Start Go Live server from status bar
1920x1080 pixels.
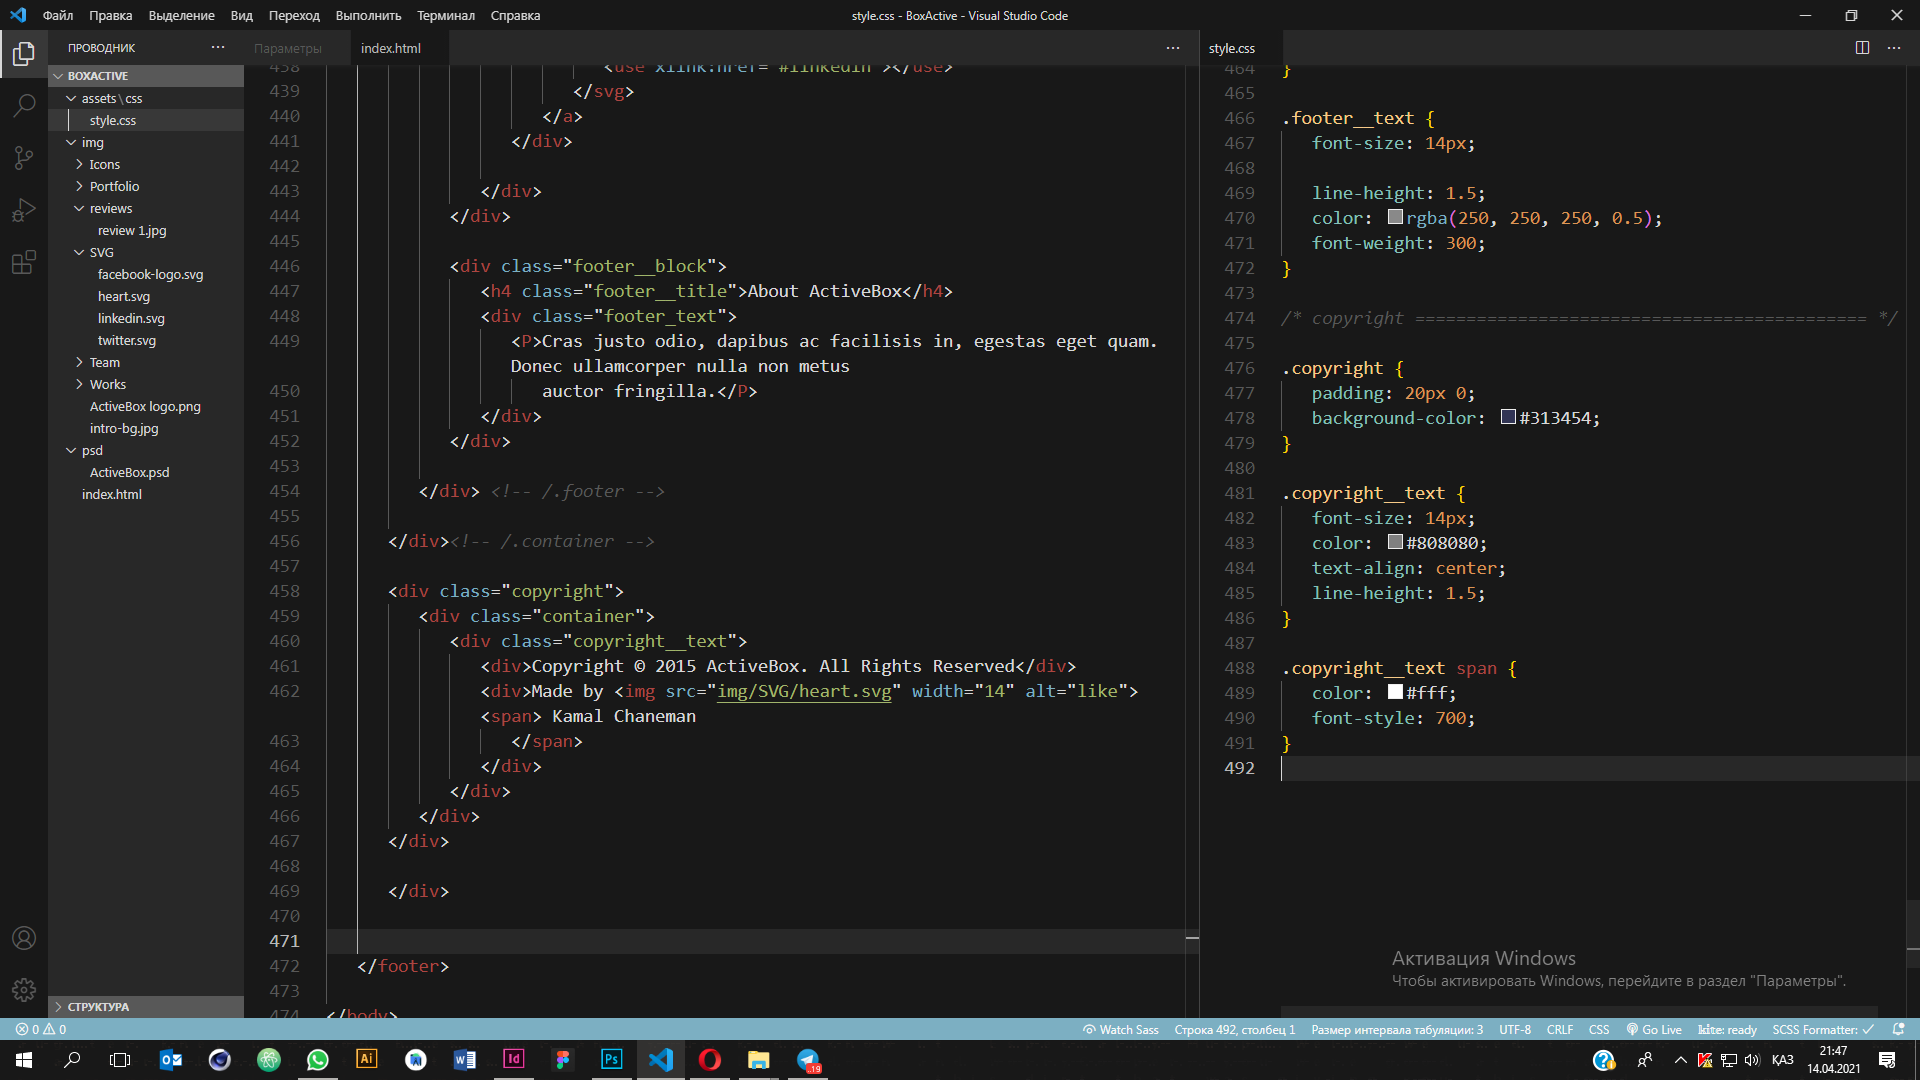pos(1654,1030)
